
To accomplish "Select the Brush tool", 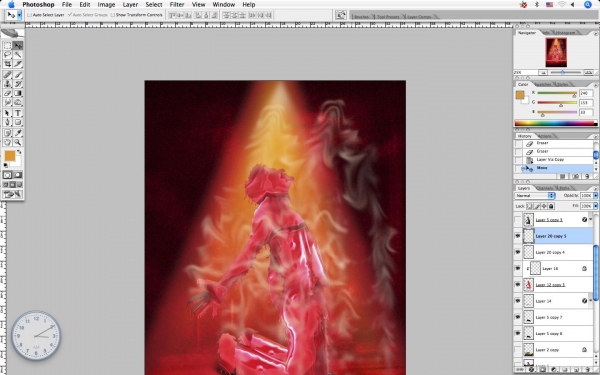I will pos(18,75).
